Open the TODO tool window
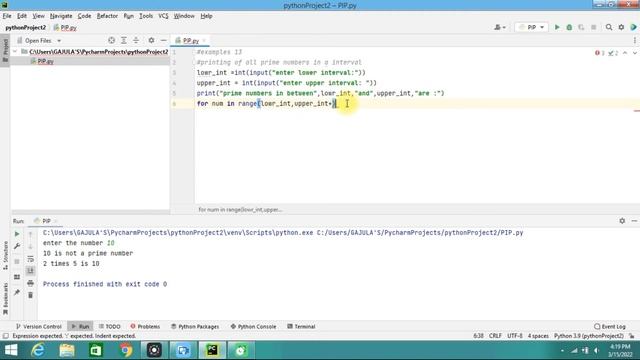640x360 pixels. pos(110,327)
